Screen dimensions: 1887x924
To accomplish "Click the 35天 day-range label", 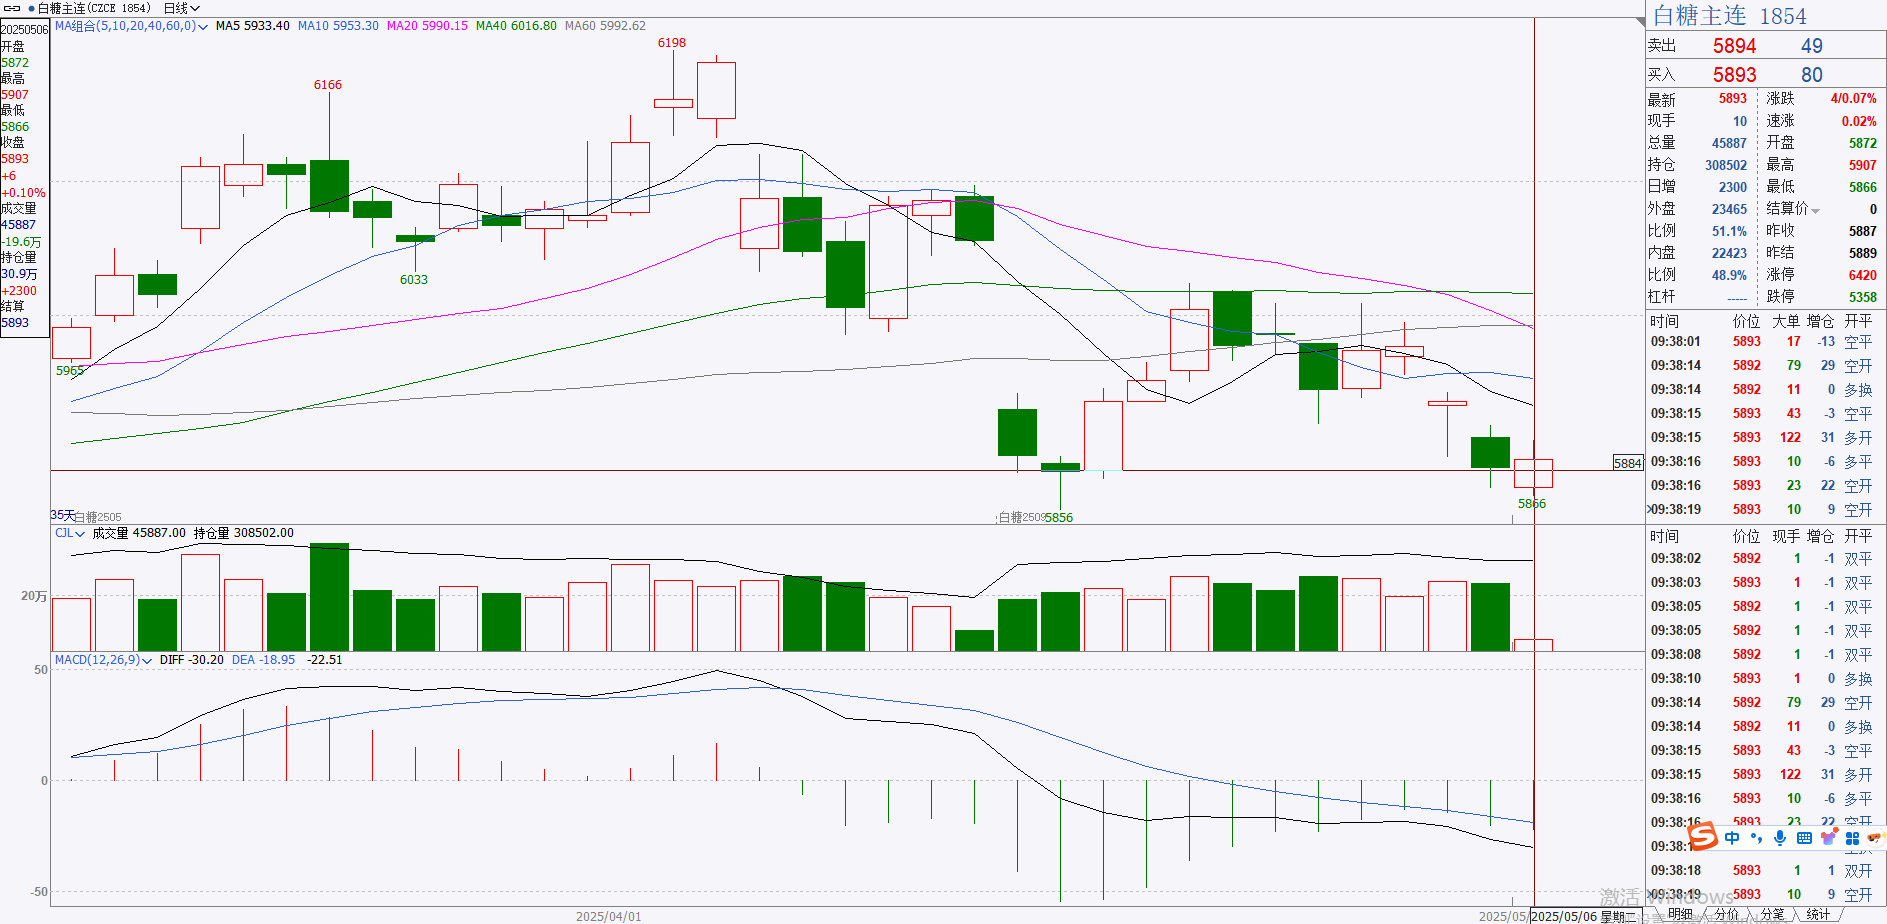I will point(62,515).
